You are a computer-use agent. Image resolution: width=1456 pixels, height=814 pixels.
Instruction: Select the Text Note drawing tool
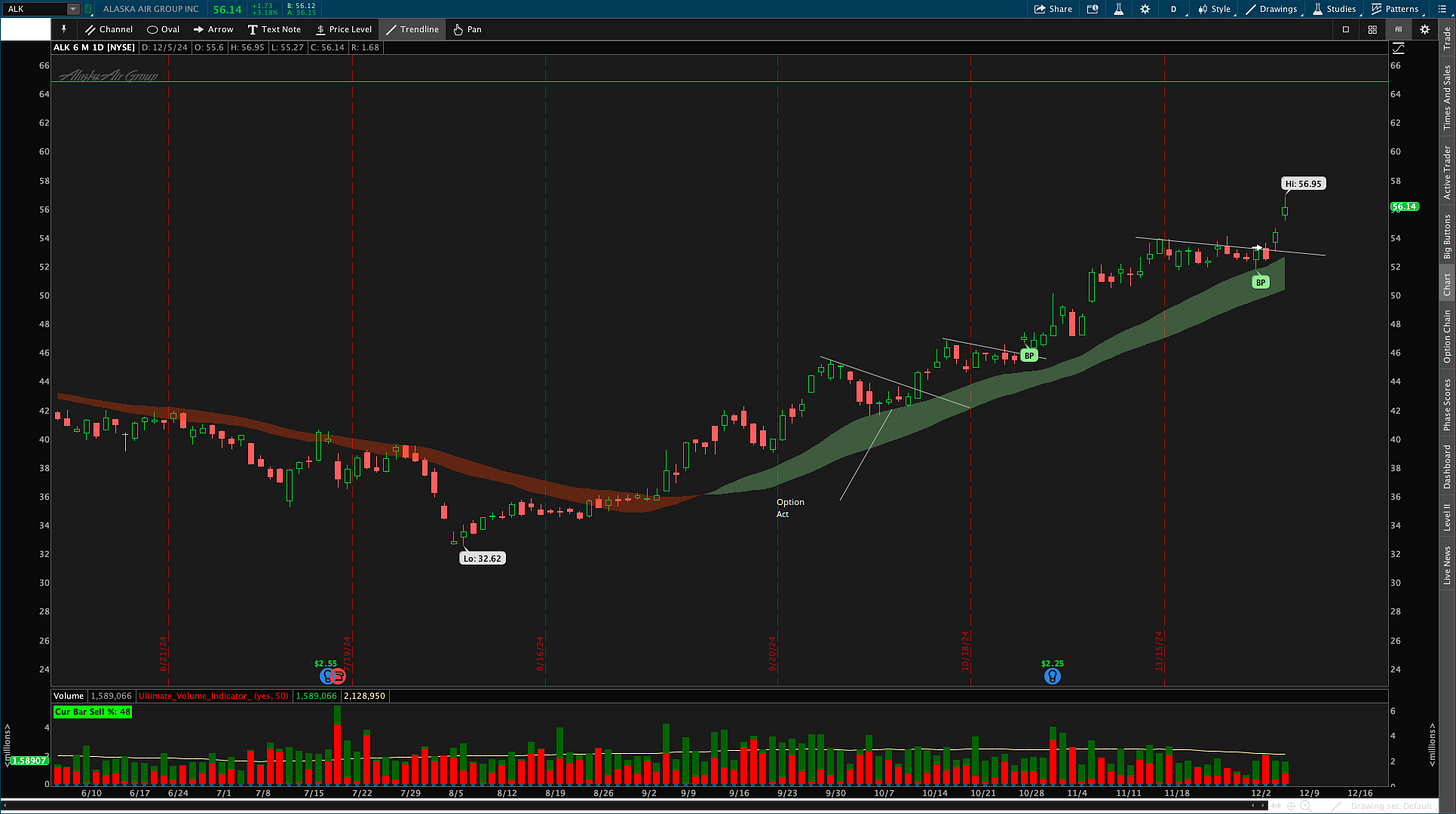pyautogui.click(x=274, y=29)
